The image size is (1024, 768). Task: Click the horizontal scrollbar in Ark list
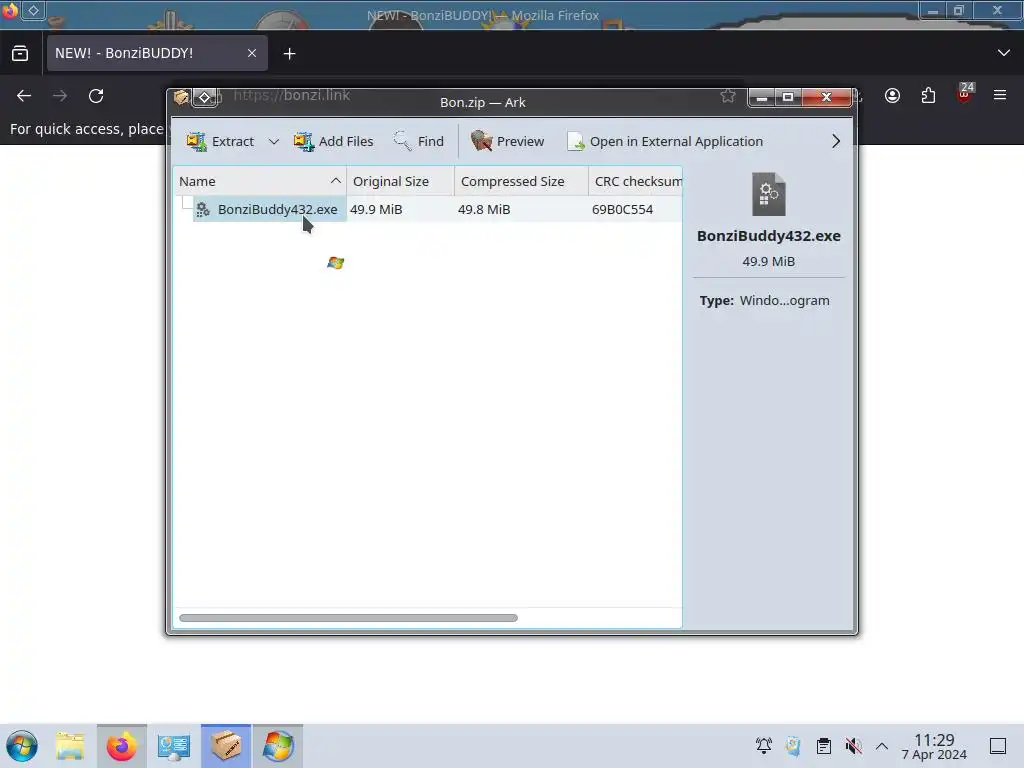pos(348,618)
